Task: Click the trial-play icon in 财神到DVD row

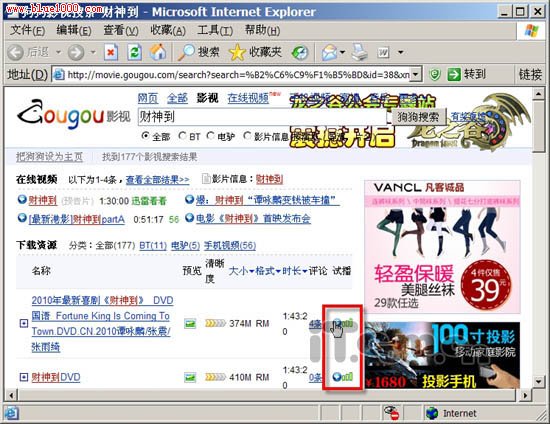Action: [342, 377]
